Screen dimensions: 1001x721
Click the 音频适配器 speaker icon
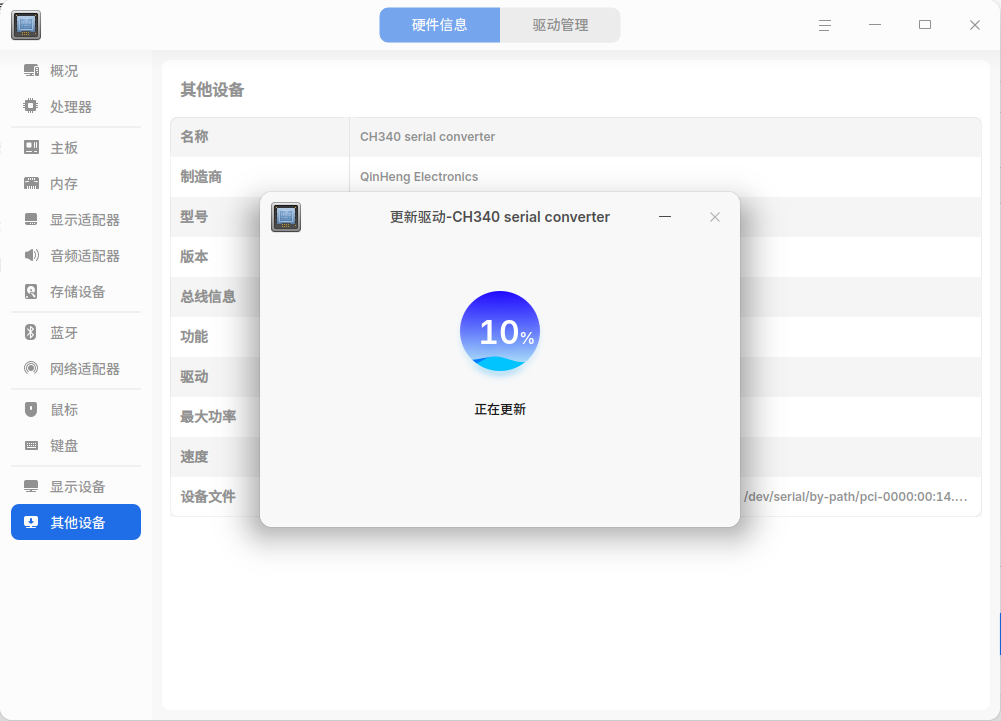31,255
